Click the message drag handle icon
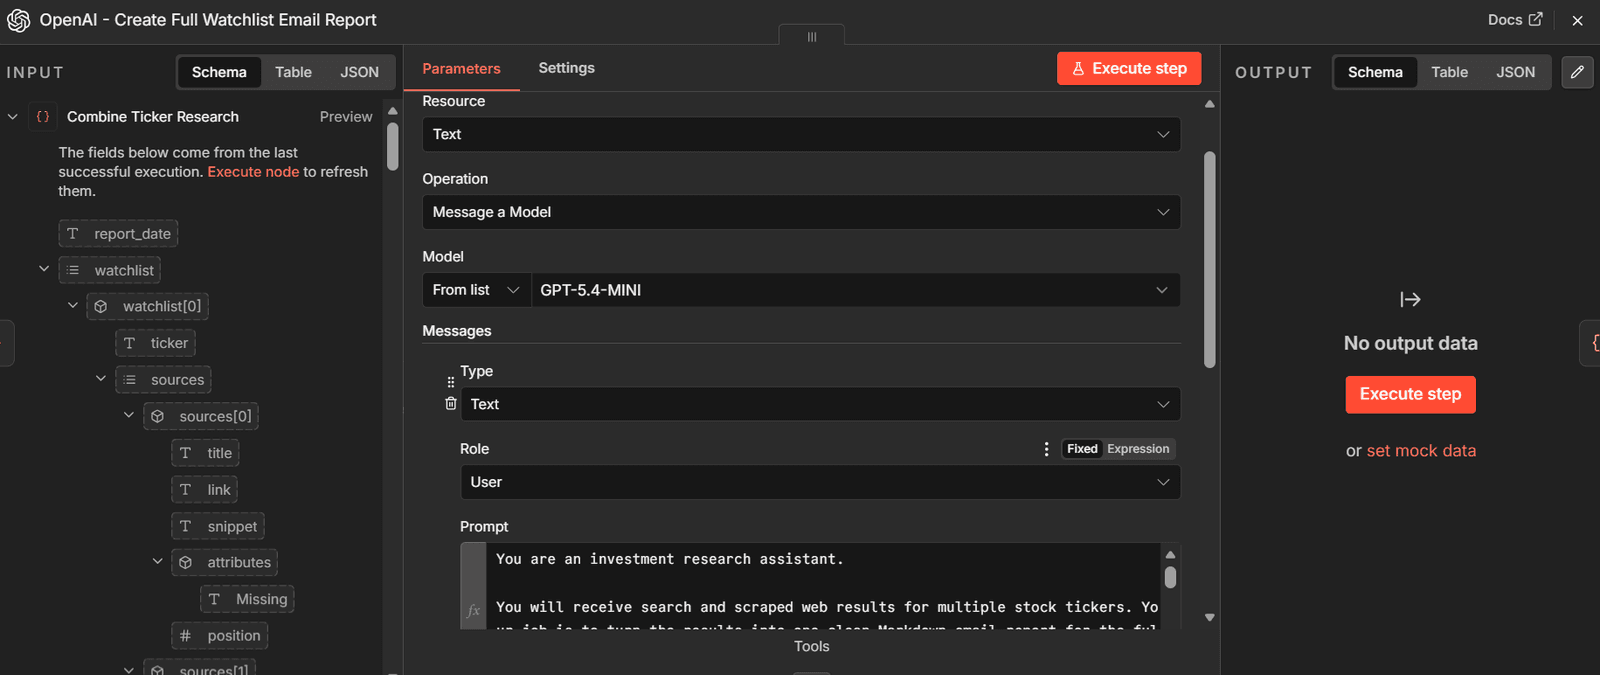Screen dimensions: 1600x675 (451, 382)
